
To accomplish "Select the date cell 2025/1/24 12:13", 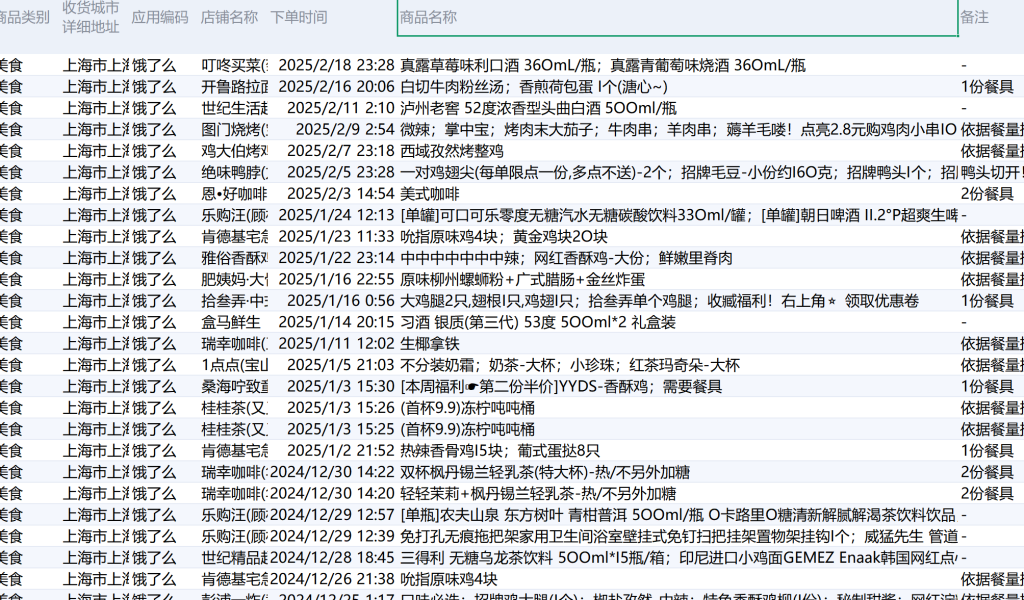I will (x=336, y=215).
